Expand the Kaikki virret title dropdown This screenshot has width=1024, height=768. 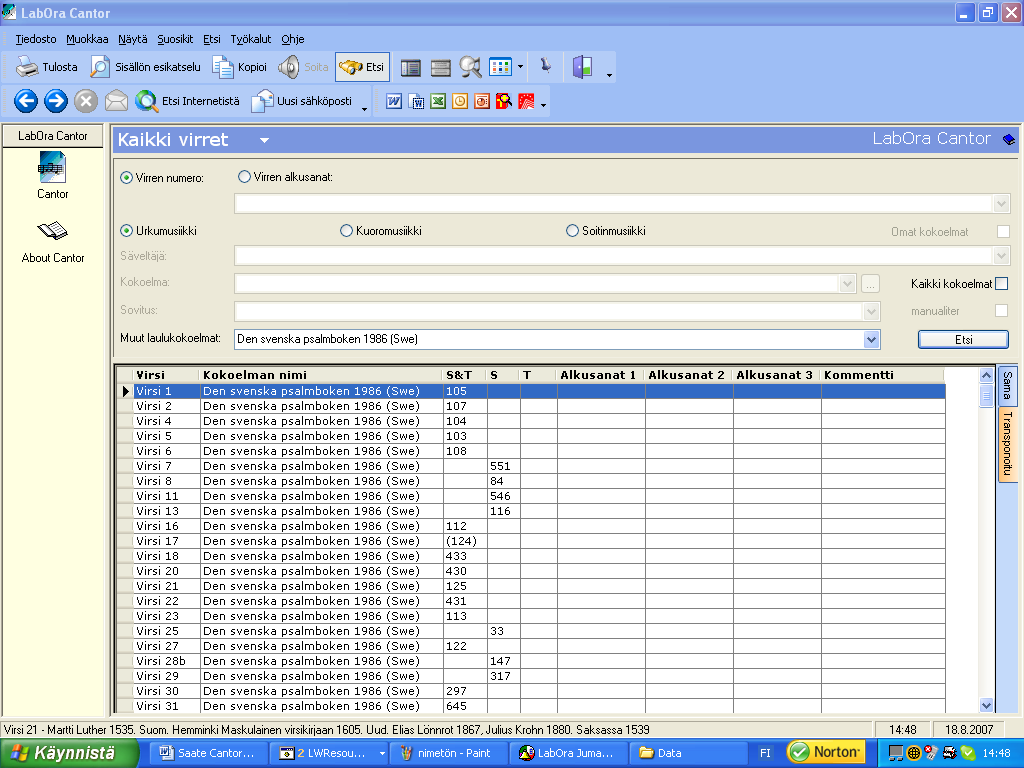pos(264,140)
